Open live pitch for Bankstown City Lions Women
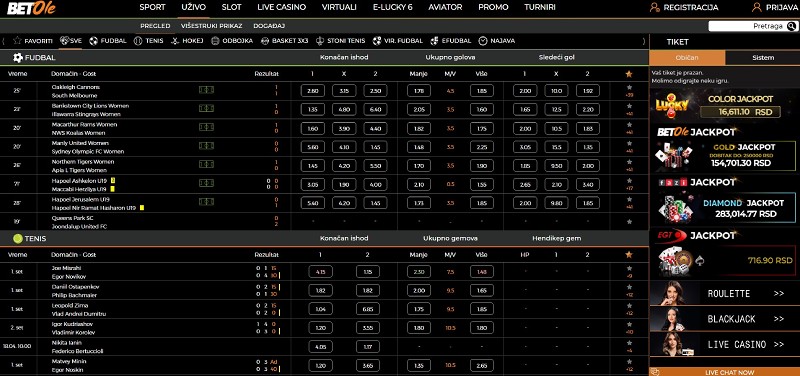800x376 pixels. coord(206,109)
